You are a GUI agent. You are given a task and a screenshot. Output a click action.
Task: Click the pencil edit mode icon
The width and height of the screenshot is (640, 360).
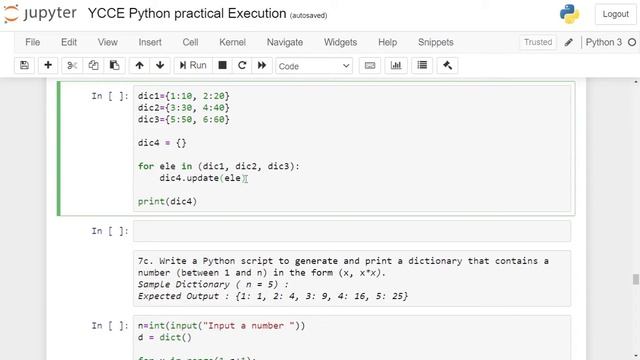[x=569, y=42]
